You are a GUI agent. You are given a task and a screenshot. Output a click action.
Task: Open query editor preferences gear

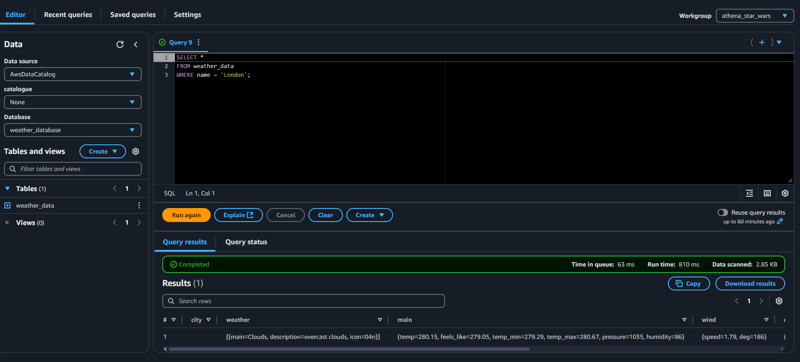[x=785, y=193]
